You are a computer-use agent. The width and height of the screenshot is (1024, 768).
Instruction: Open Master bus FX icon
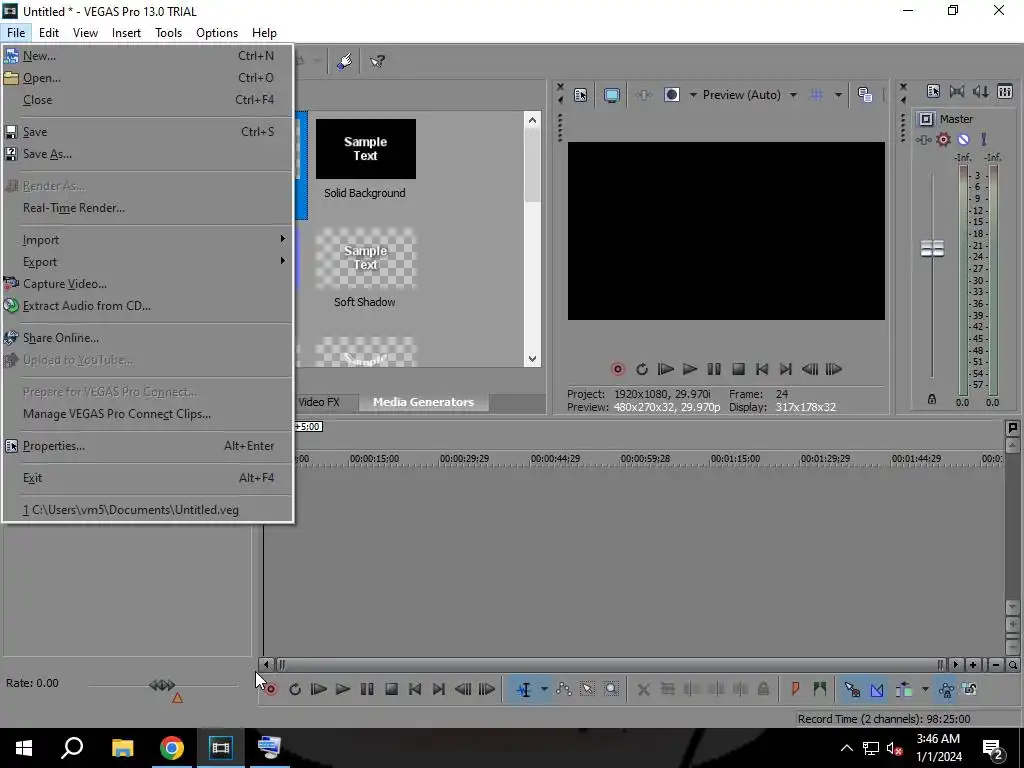point(923,139)
